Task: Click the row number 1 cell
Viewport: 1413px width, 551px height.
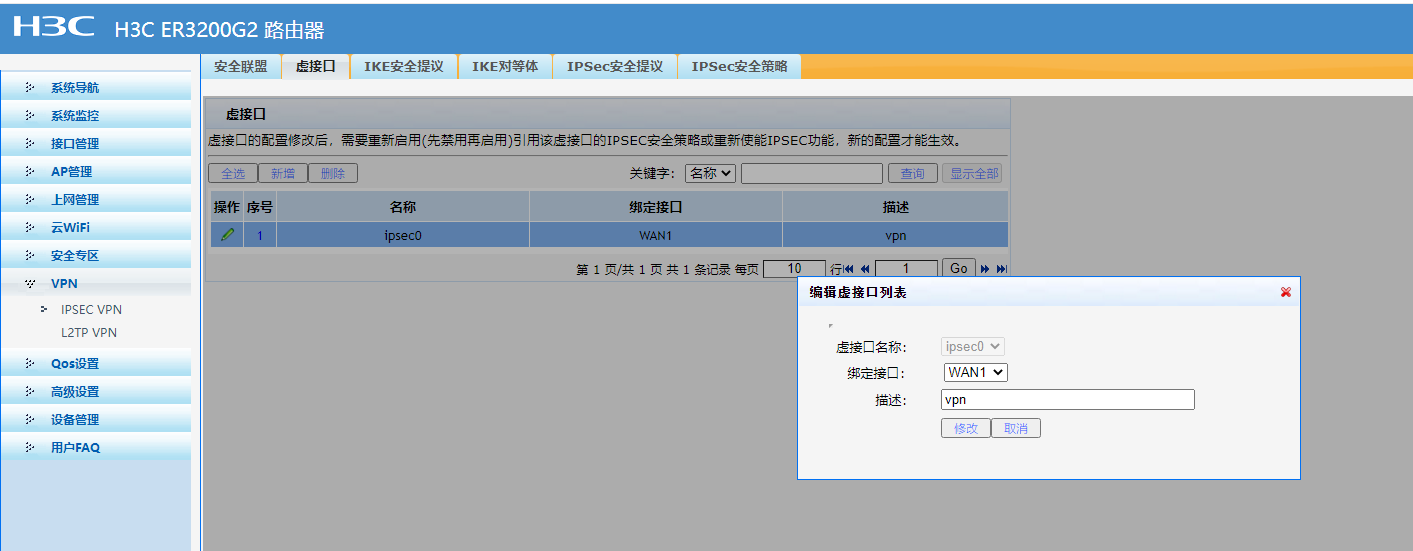Action: click(260, 236)
